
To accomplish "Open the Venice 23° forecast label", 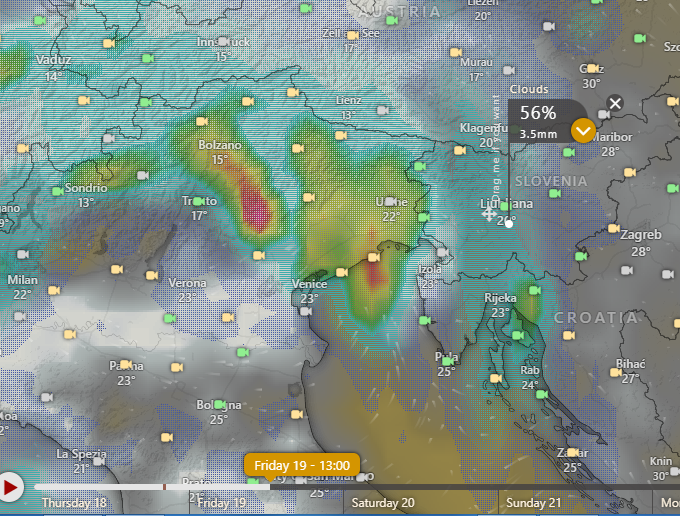I will click(x=309, y=291).
